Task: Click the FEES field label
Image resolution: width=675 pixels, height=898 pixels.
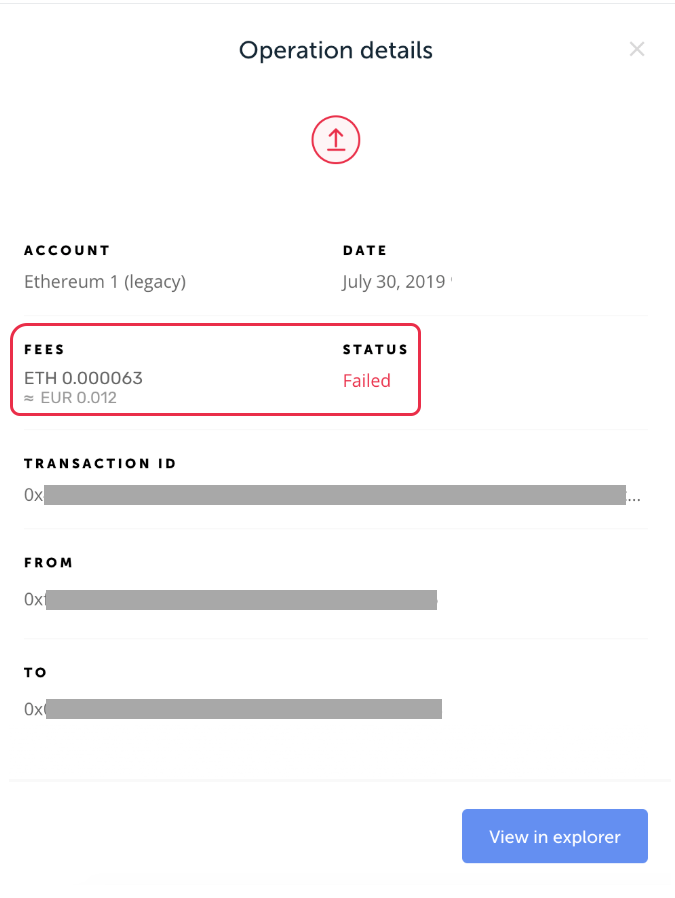Action: pos(44,349)
